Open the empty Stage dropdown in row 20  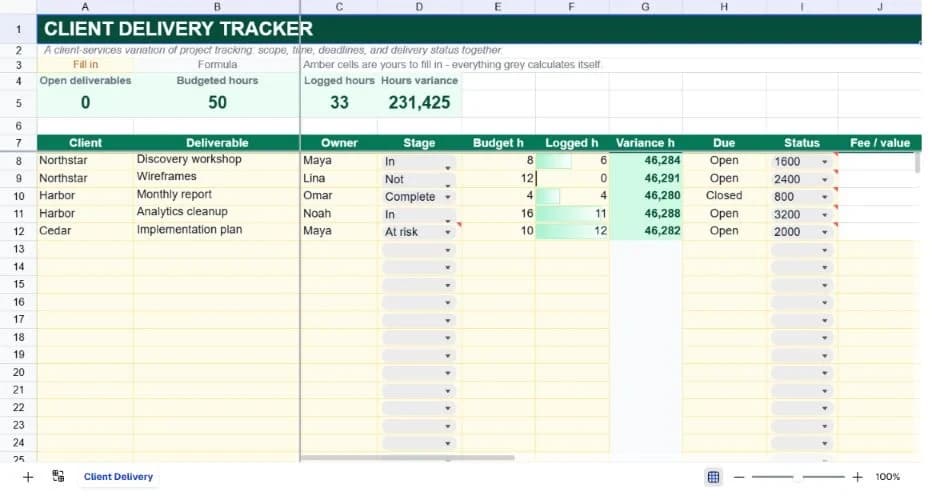419,373
